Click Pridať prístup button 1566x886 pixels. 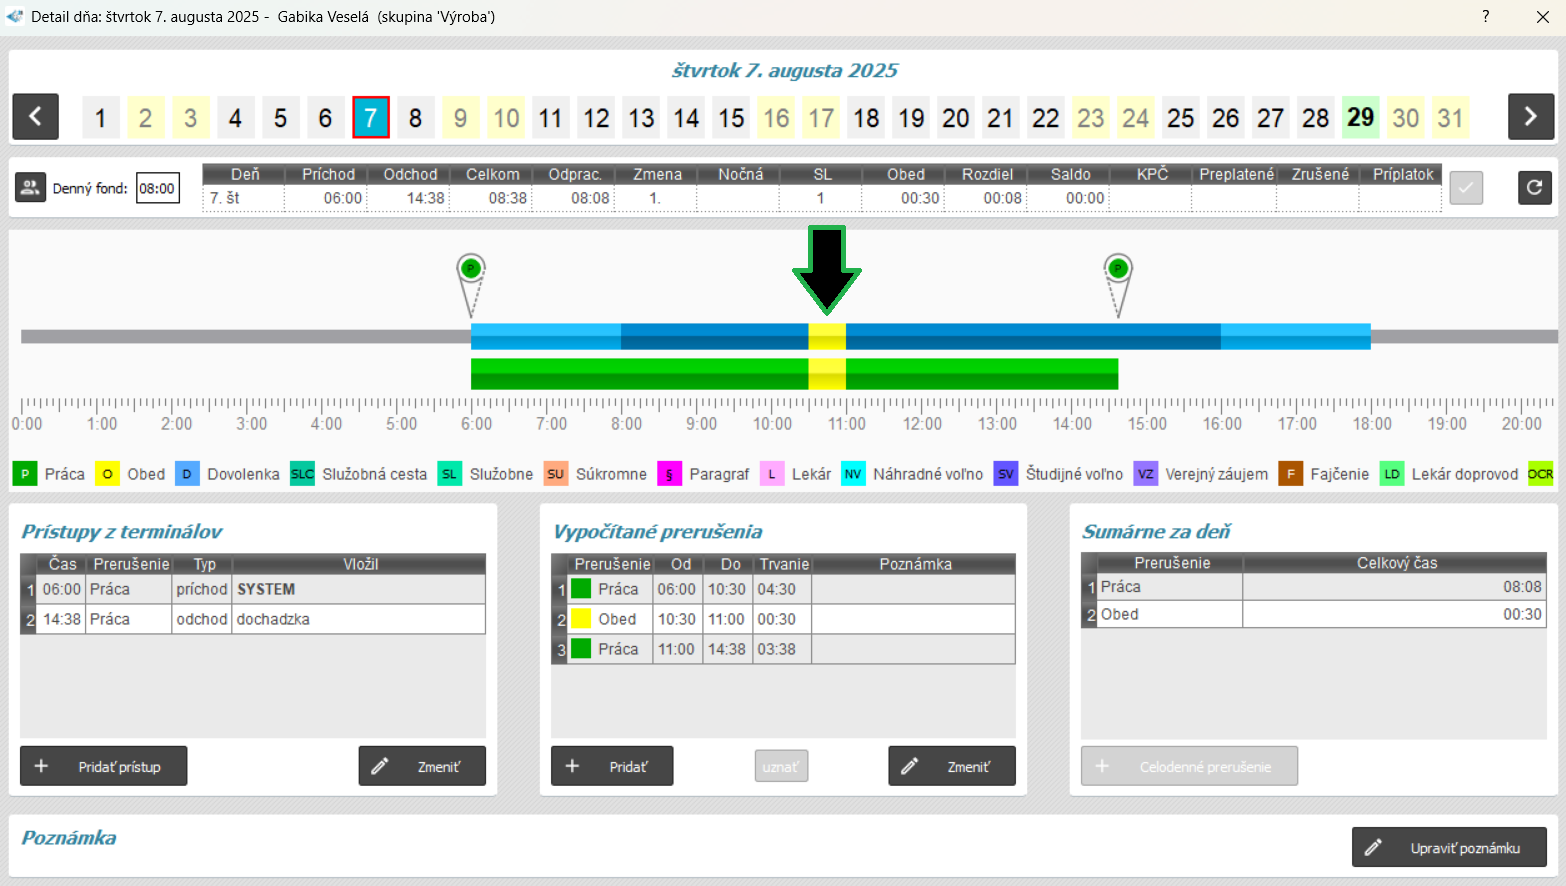[x=104, y=766]
